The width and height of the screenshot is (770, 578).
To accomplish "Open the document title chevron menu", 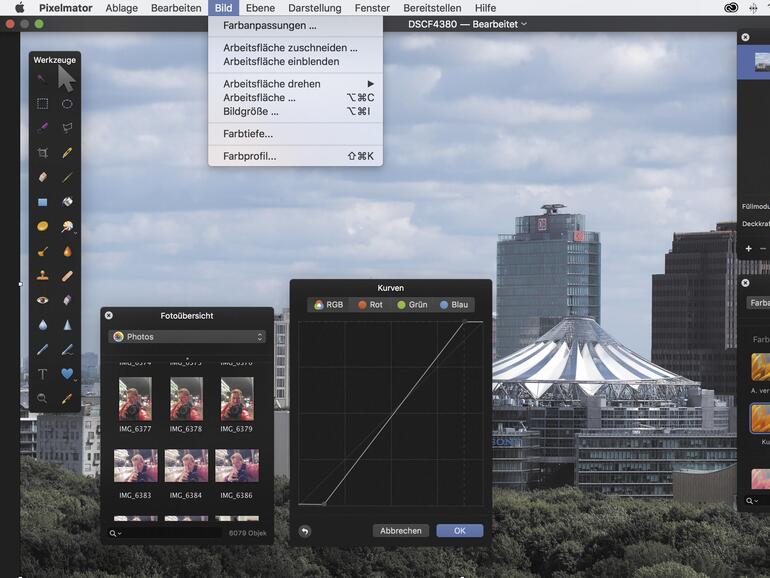I will pyautogui.click(x=524, y=24).
